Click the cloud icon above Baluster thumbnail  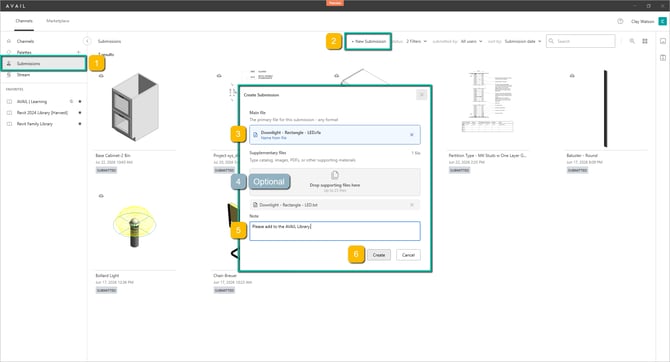(572, 76)
